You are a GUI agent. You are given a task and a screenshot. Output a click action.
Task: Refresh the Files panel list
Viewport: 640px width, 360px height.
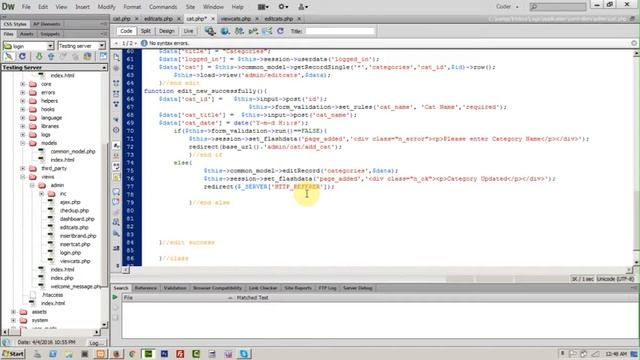point(22,56)
